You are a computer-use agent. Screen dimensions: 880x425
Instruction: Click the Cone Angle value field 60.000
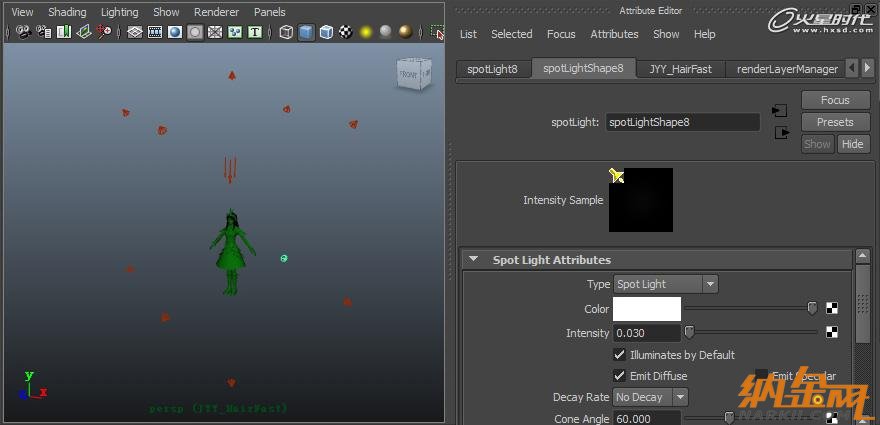(x=647, y=418)
